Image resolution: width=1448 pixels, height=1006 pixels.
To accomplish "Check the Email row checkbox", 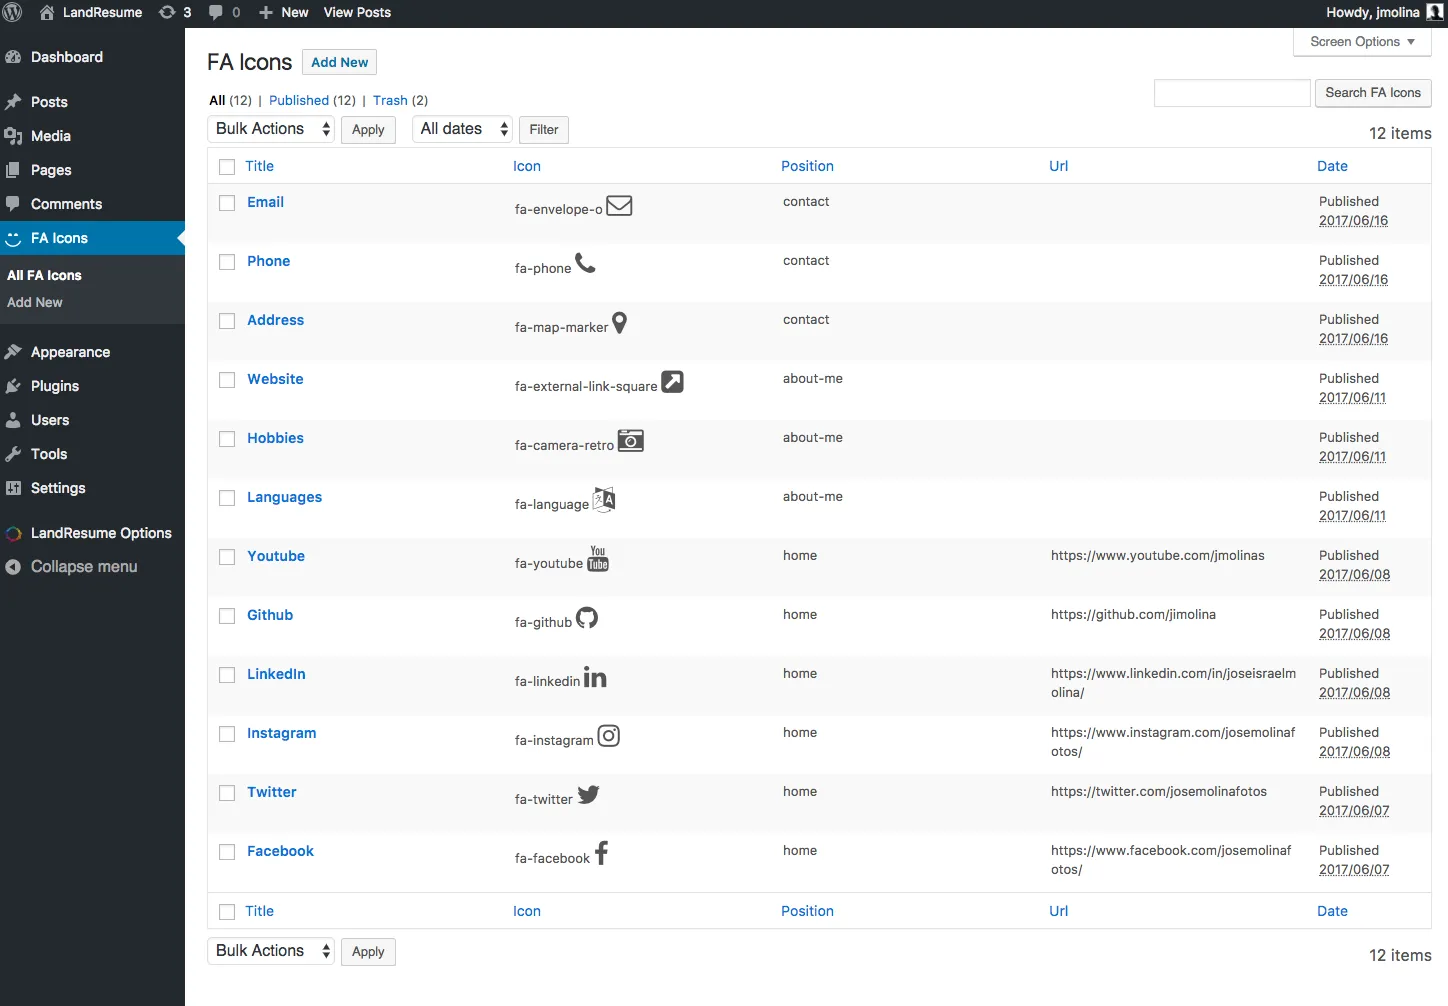I will 227,203.
